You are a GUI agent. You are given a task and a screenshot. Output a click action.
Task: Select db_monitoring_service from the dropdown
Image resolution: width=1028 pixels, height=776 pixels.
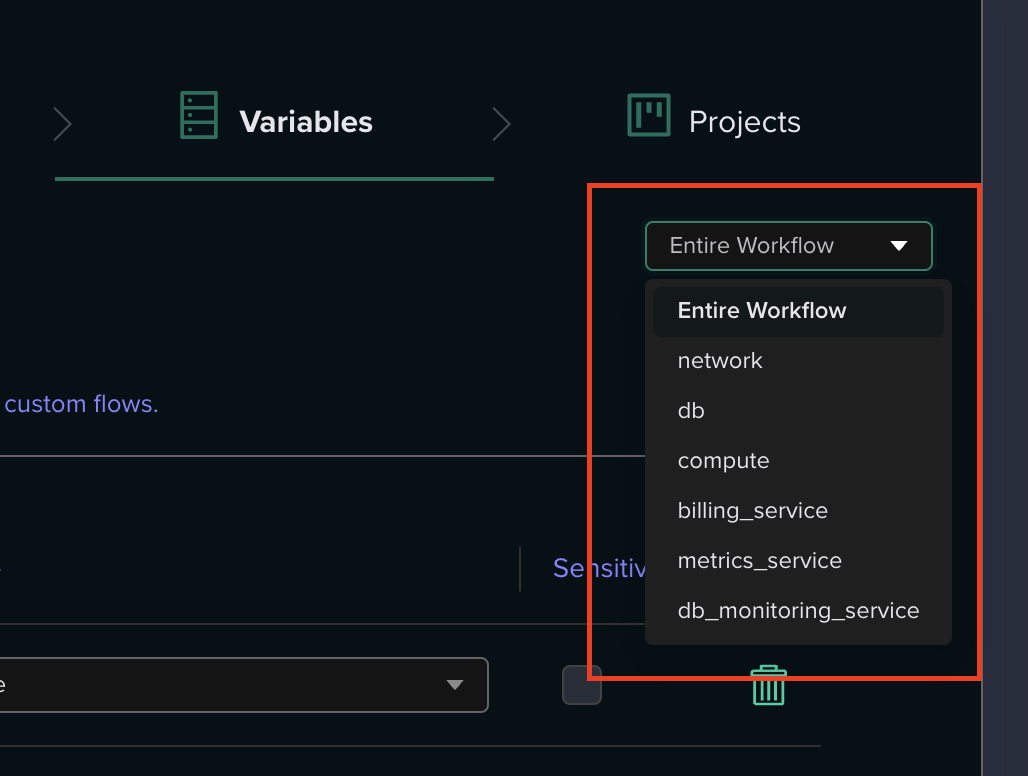pos(798,610)
